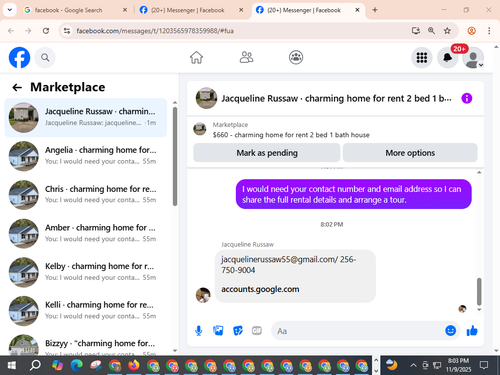Click the voice clip microphone icon

199,331
